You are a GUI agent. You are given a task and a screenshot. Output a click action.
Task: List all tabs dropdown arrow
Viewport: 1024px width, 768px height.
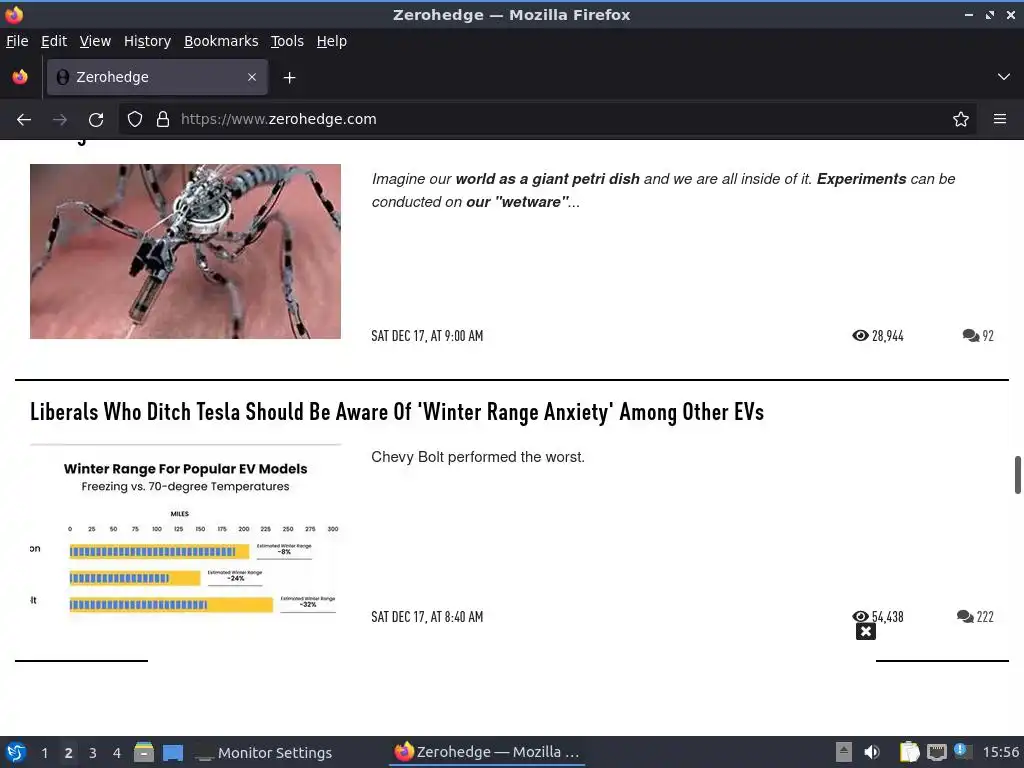1003,77
